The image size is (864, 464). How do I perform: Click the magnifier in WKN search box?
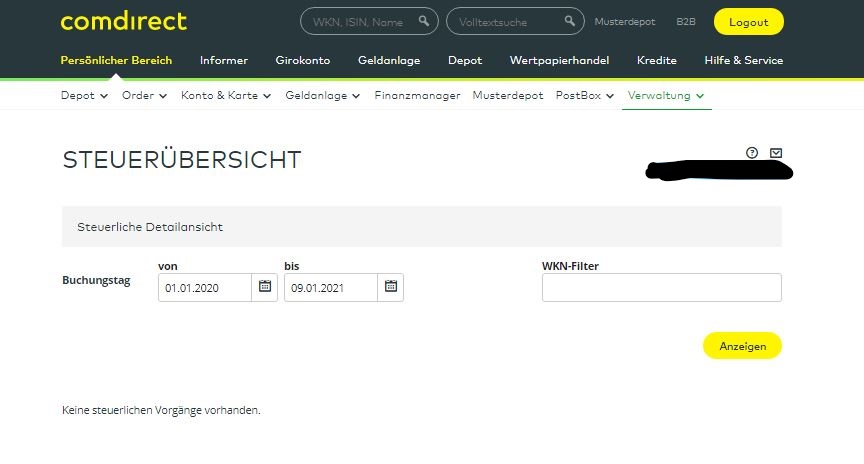click(x=425, y=21)
